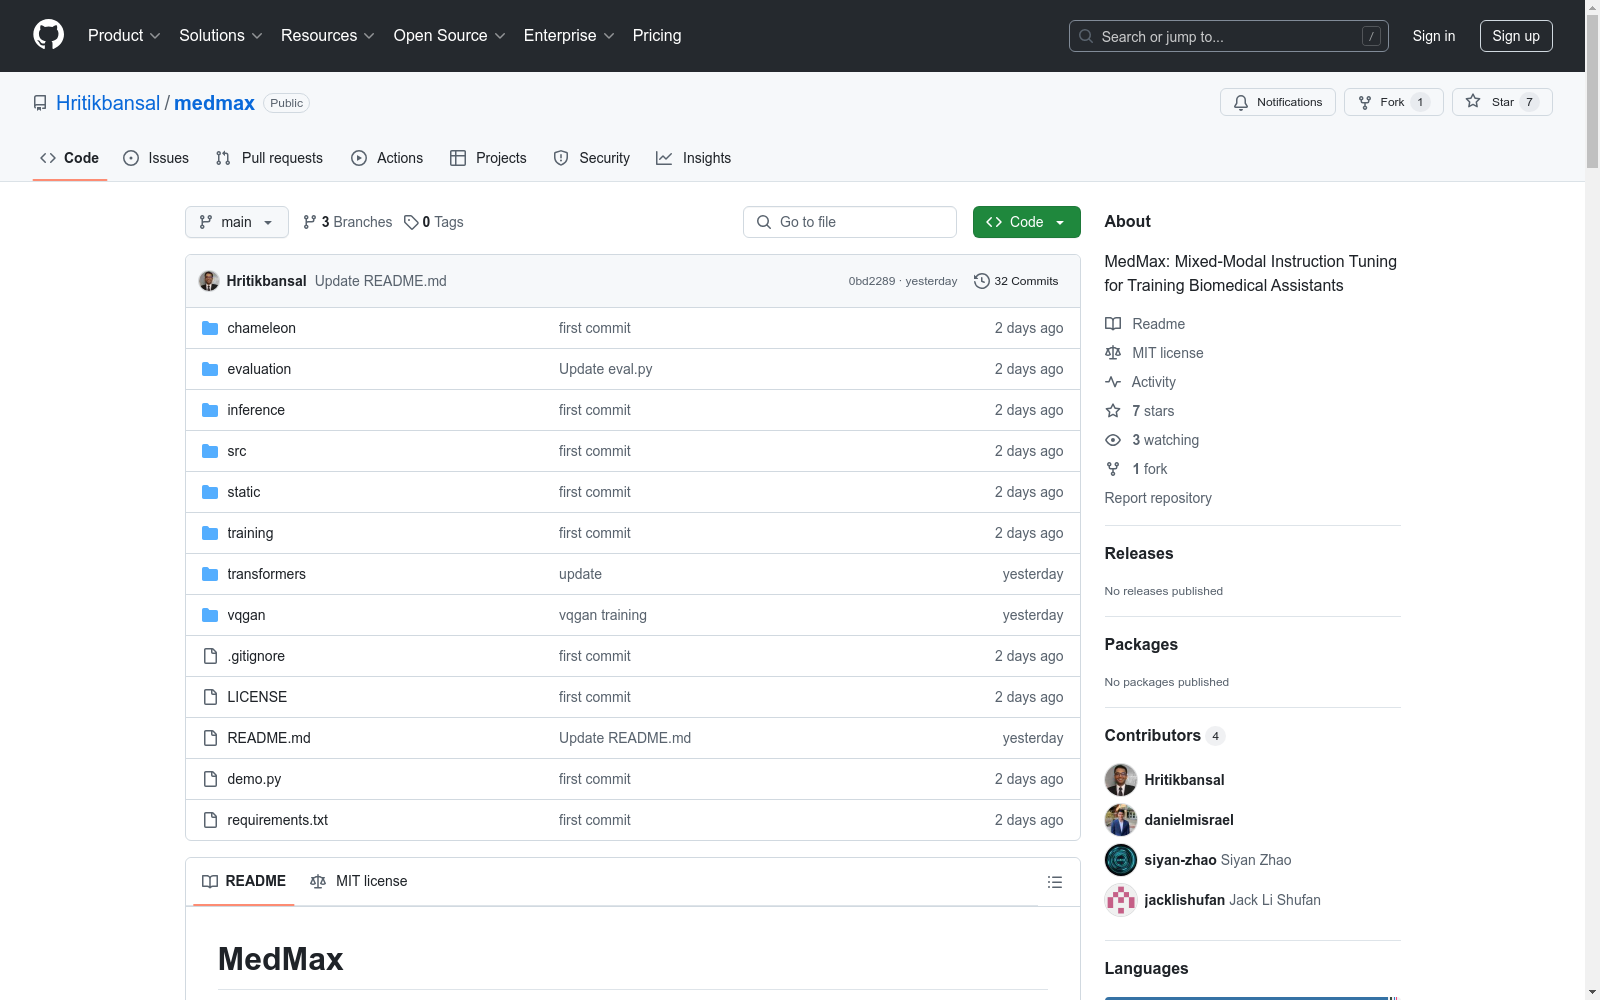The image size is (1600, 1000).
Task: Click the Notifications bell icon
Action: [1241, 102]
